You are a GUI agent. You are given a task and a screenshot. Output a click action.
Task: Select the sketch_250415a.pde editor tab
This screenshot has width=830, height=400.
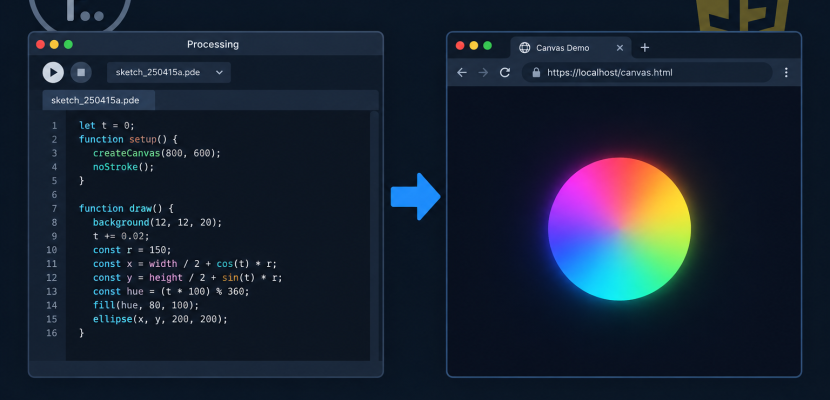(x=98, y=100)
